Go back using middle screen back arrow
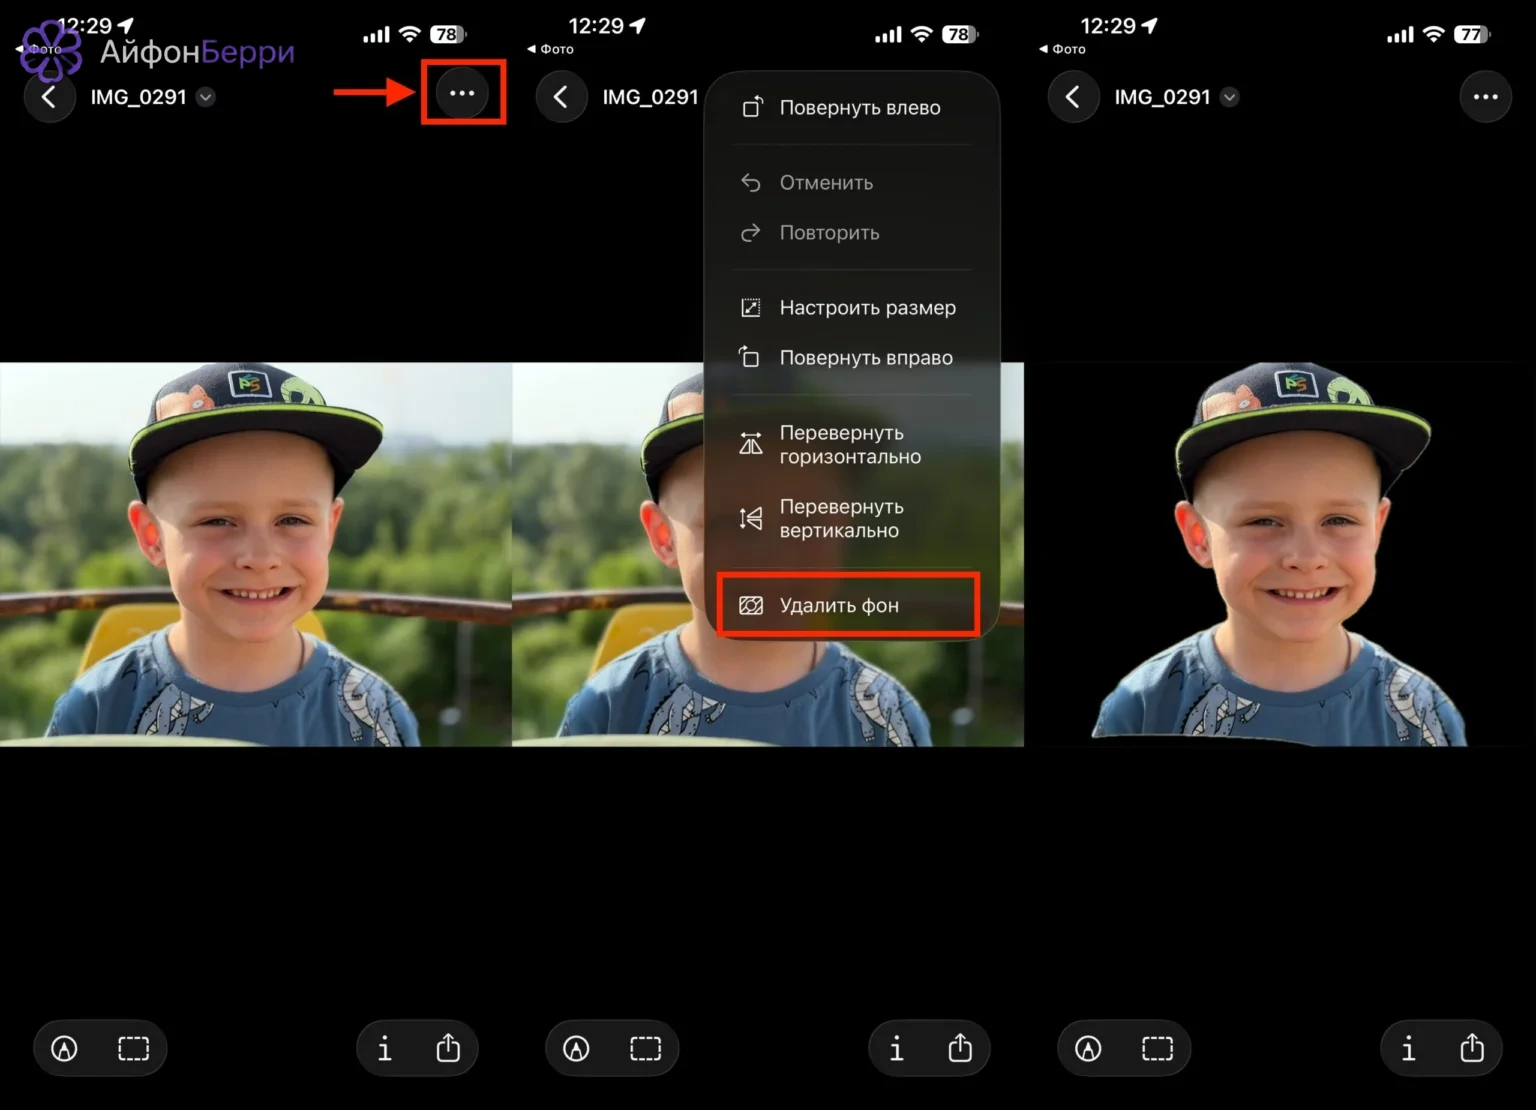The width and height of the screenshot is (1536, 1110). tap(561, 97)
